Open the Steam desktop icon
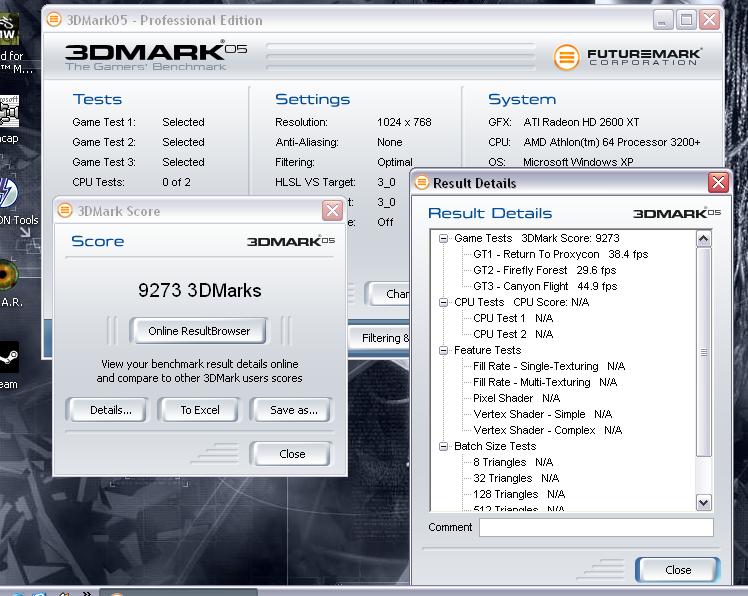Screen dimensions: 748x596 point(9,357)
